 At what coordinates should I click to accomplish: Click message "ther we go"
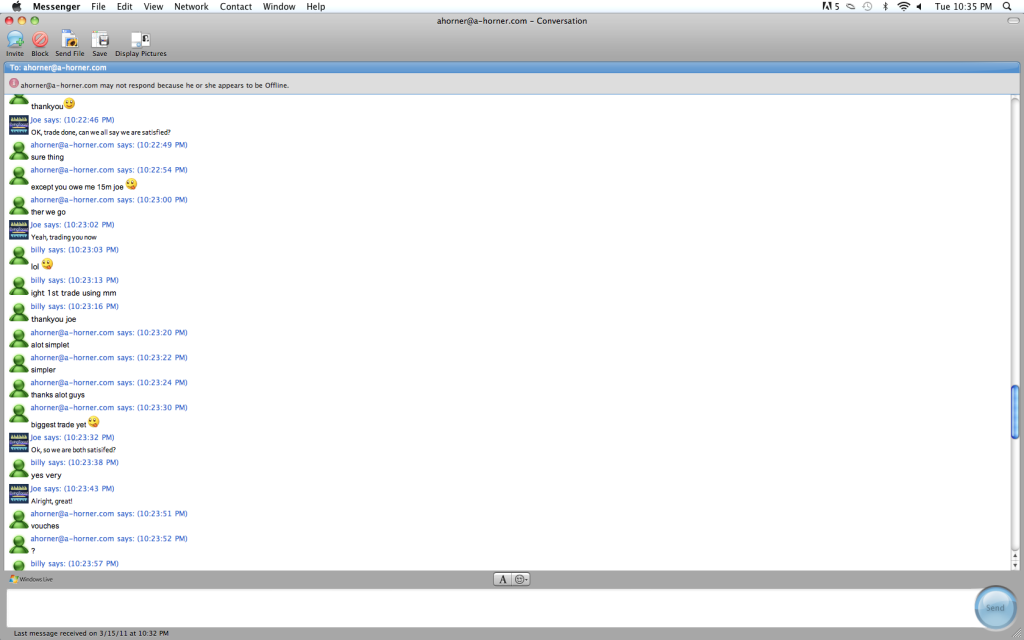48,212
